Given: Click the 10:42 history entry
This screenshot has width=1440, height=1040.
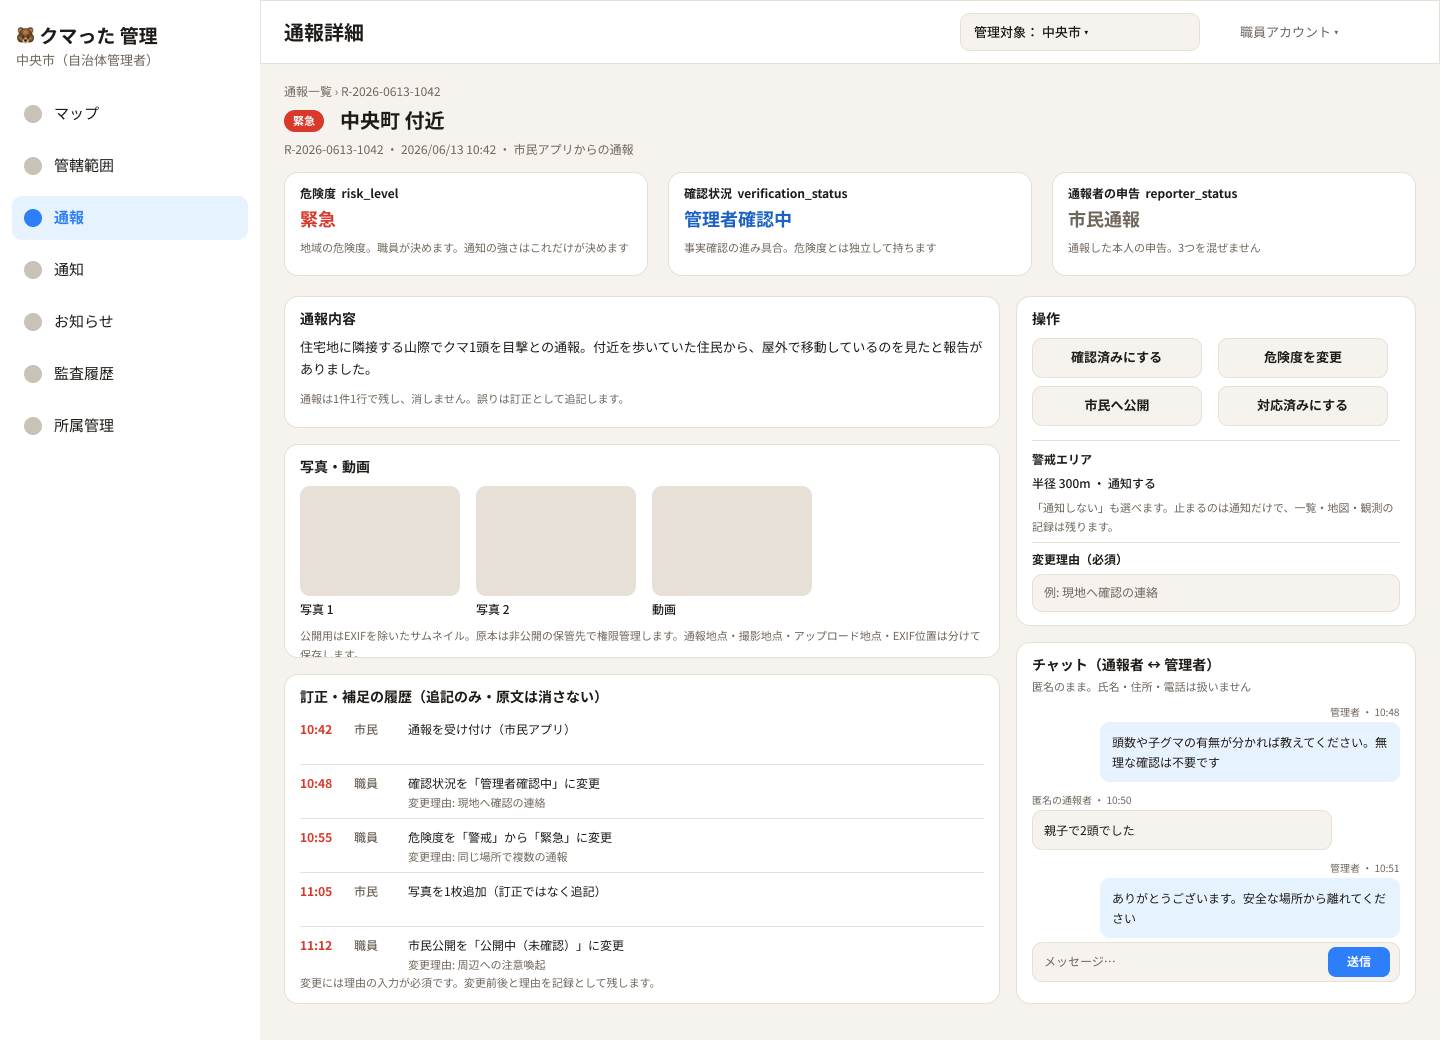Looking at the screenshot, I should click(642, 738).
